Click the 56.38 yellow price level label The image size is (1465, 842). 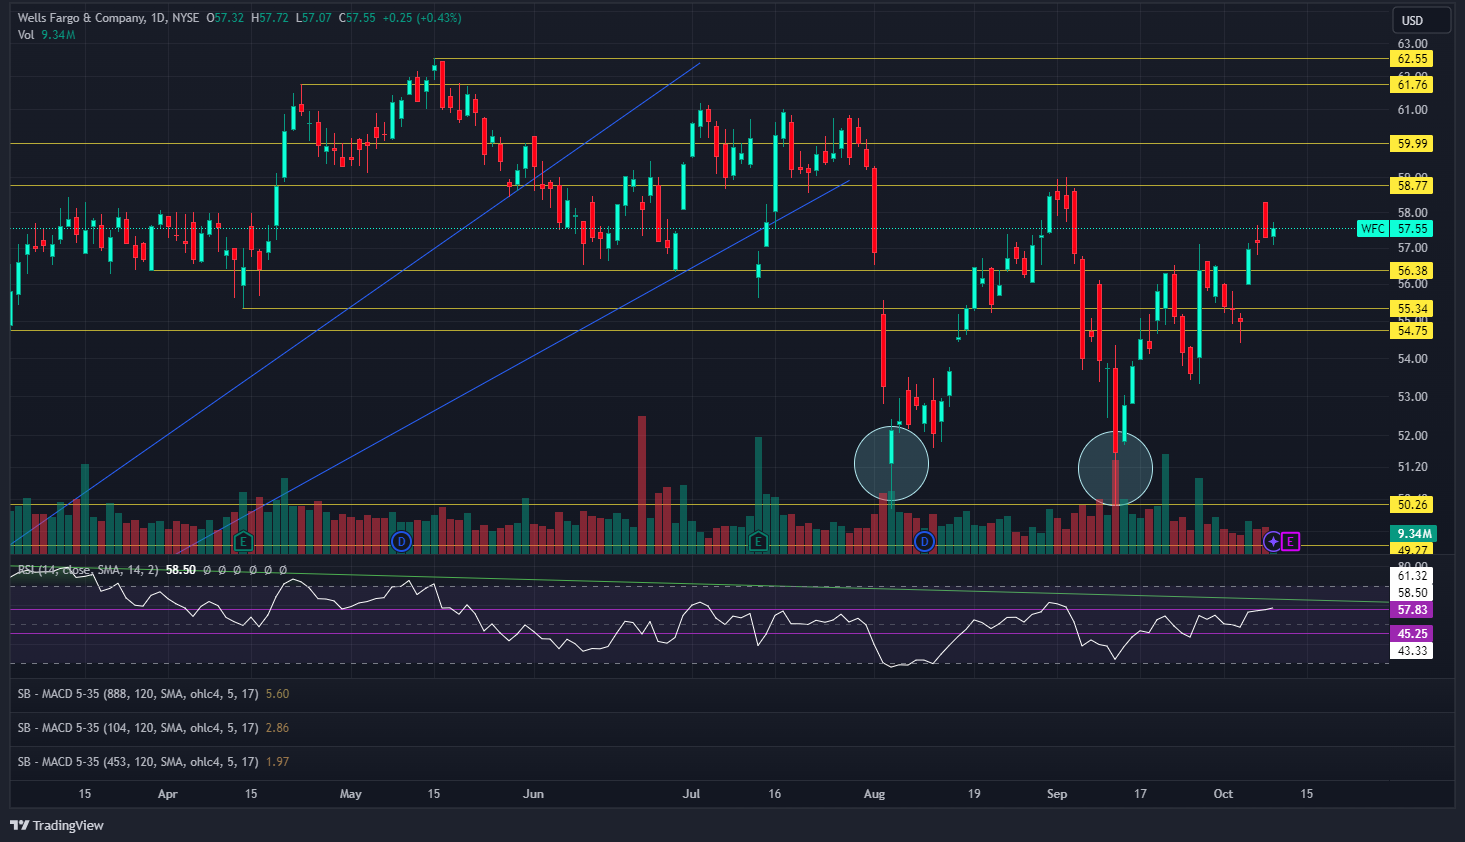[x=1412, y=271]
